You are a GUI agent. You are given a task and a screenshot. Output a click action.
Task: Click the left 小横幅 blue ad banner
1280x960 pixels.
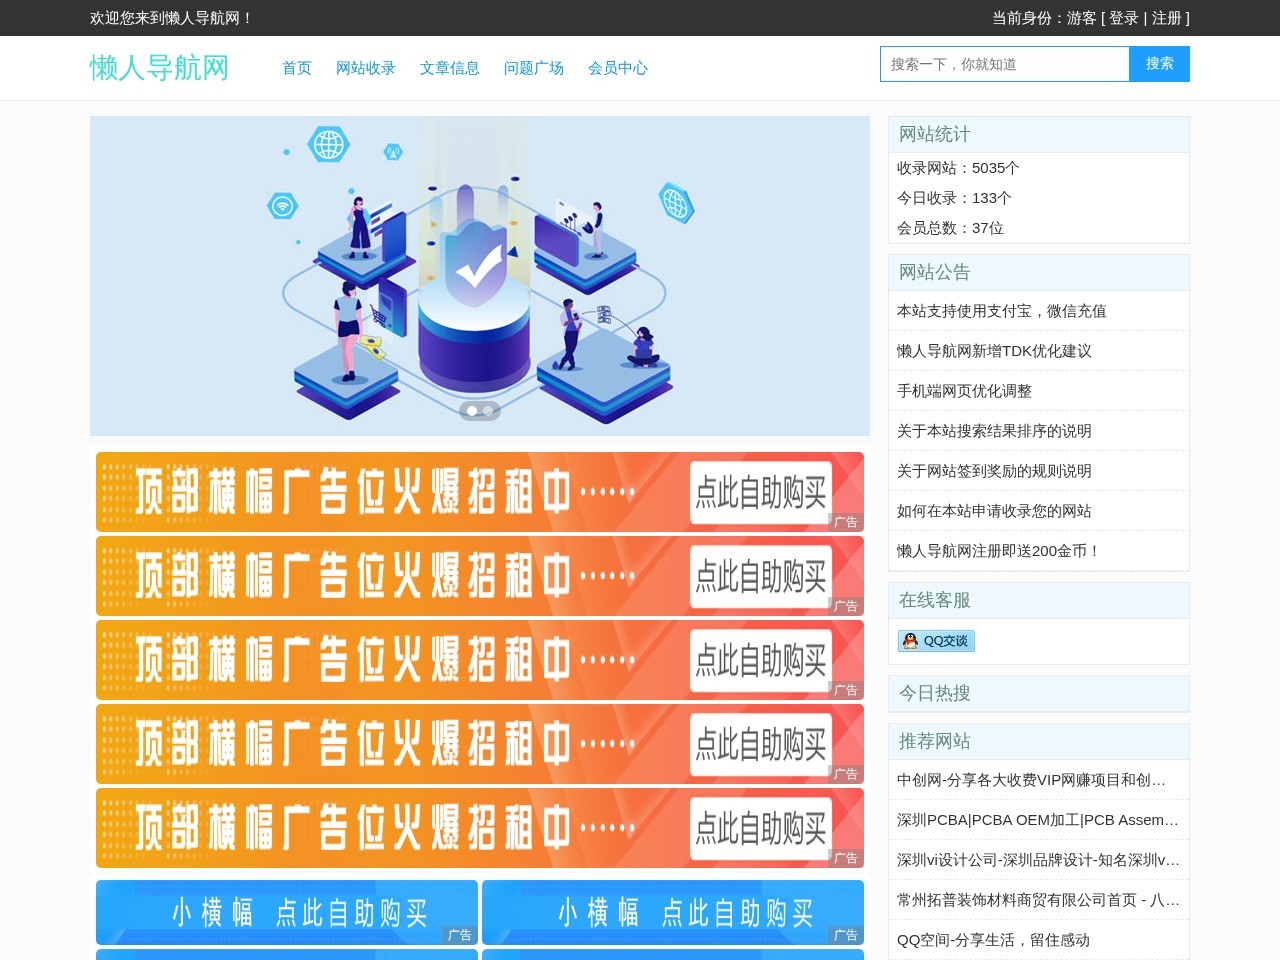(x=287, y=912)
